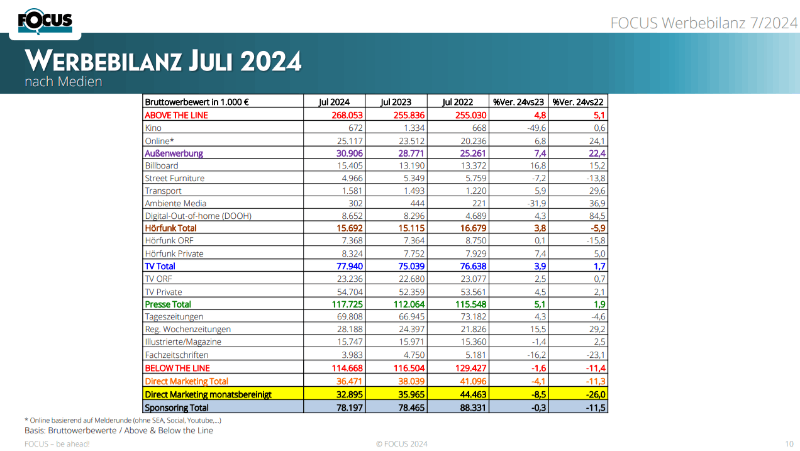800x451 pixels.
Task: Select the 'Digital-Out-of-home (DOOH)' row label
Action: click(x=198, y=216)
